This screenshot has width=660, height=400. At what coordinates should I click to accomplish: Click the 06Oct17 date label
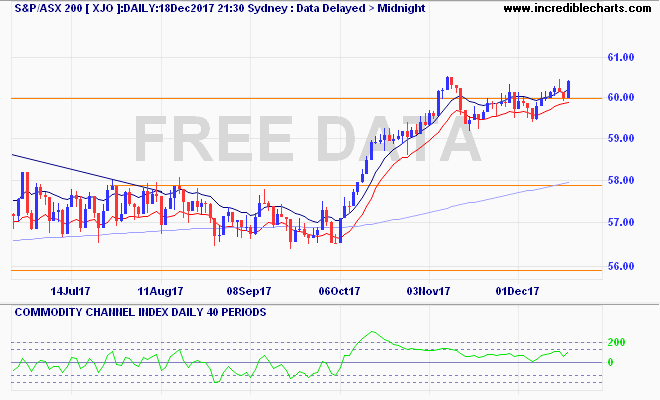click(x=339, y=291)
